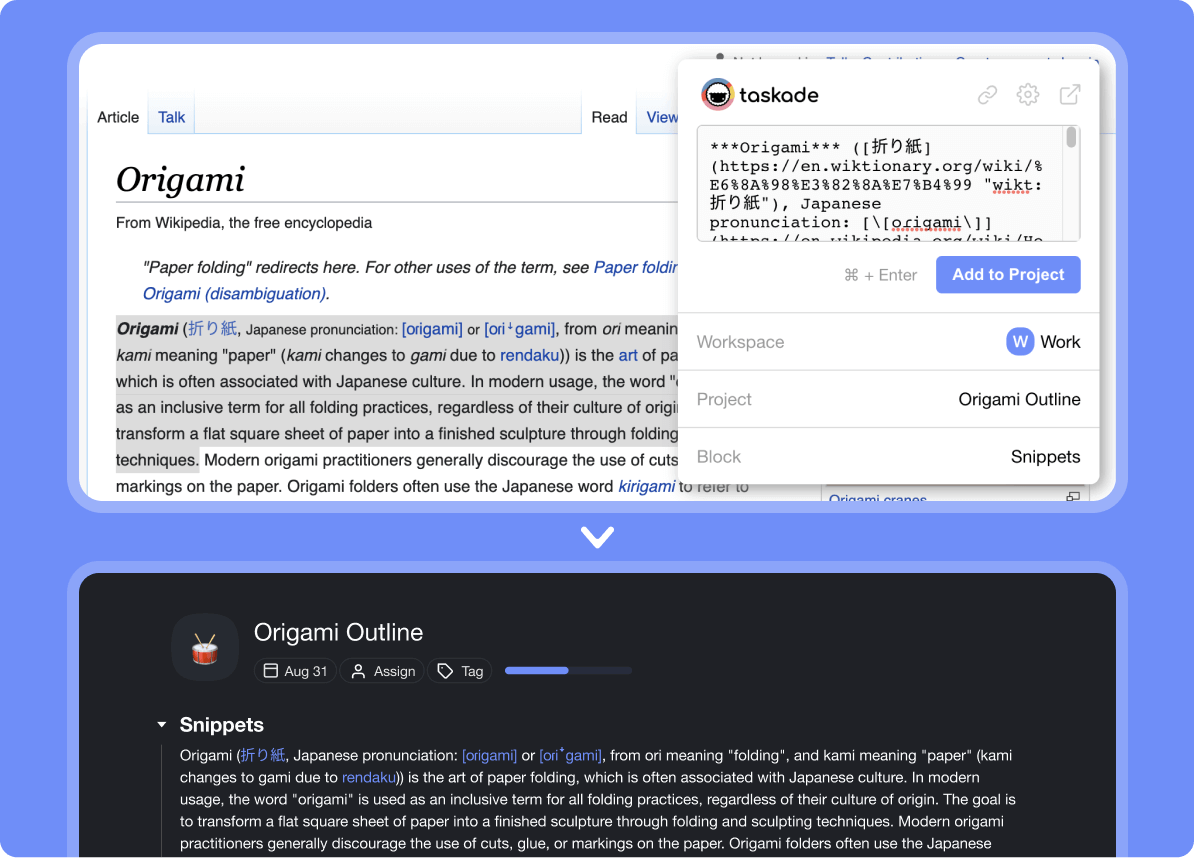Click the snippet text scrollbar

(1071, 138)
